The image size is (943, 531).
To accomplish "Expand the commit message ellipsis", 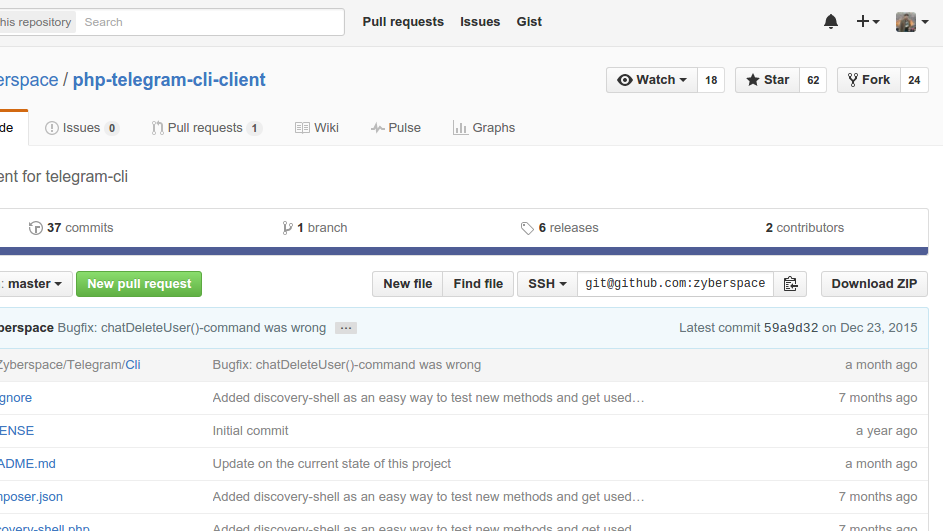I will 346,328.
